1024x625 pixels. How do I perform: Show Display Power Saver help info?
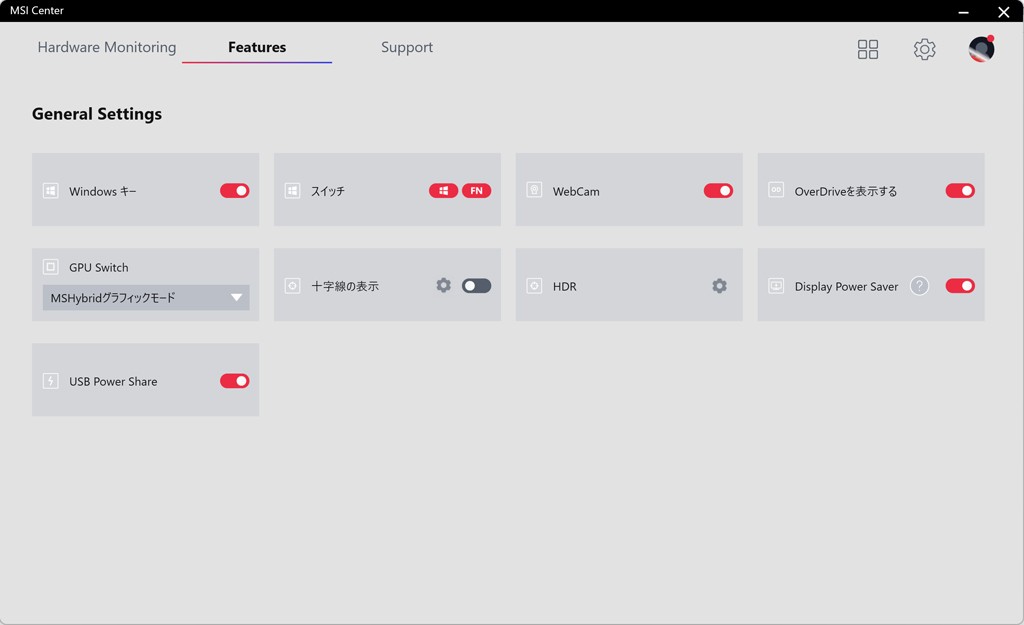(x=920, y=286)
